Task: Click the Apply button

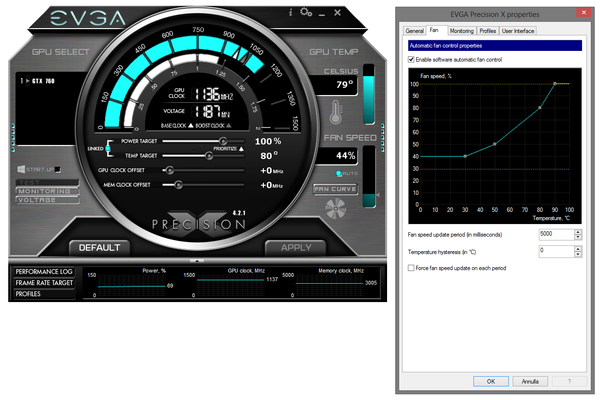Action: [x=296, y=248]
